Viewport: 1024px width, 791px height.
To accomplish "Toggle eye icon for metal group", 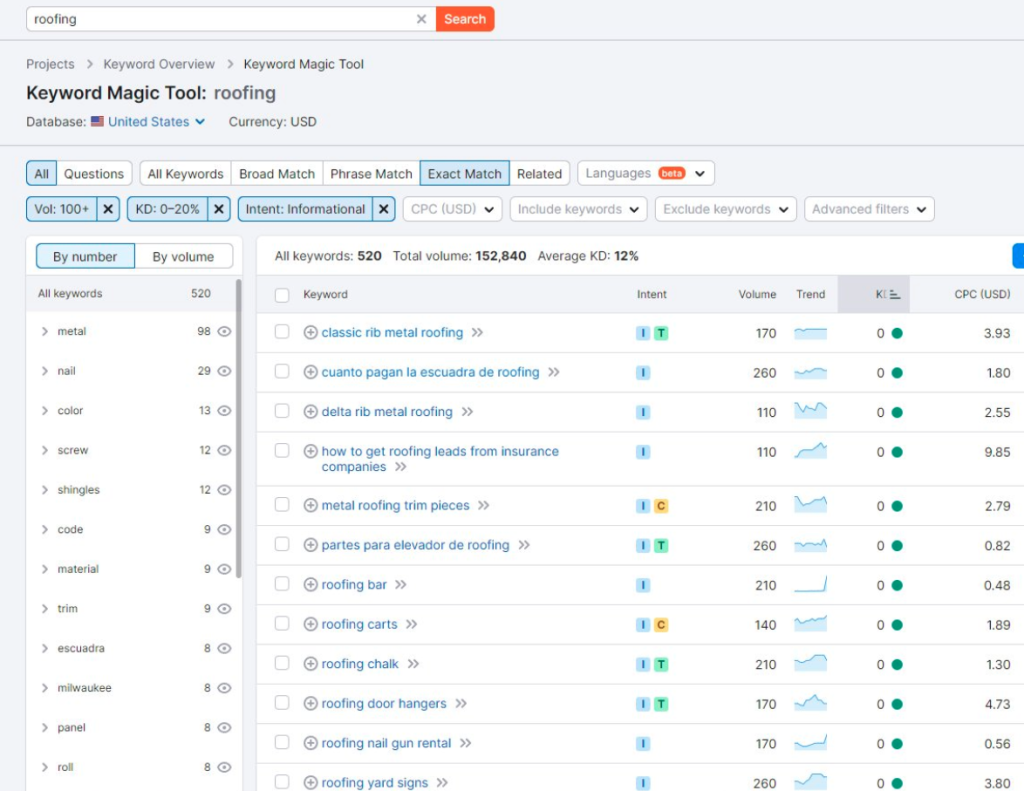I will click(x=224, y=332).
